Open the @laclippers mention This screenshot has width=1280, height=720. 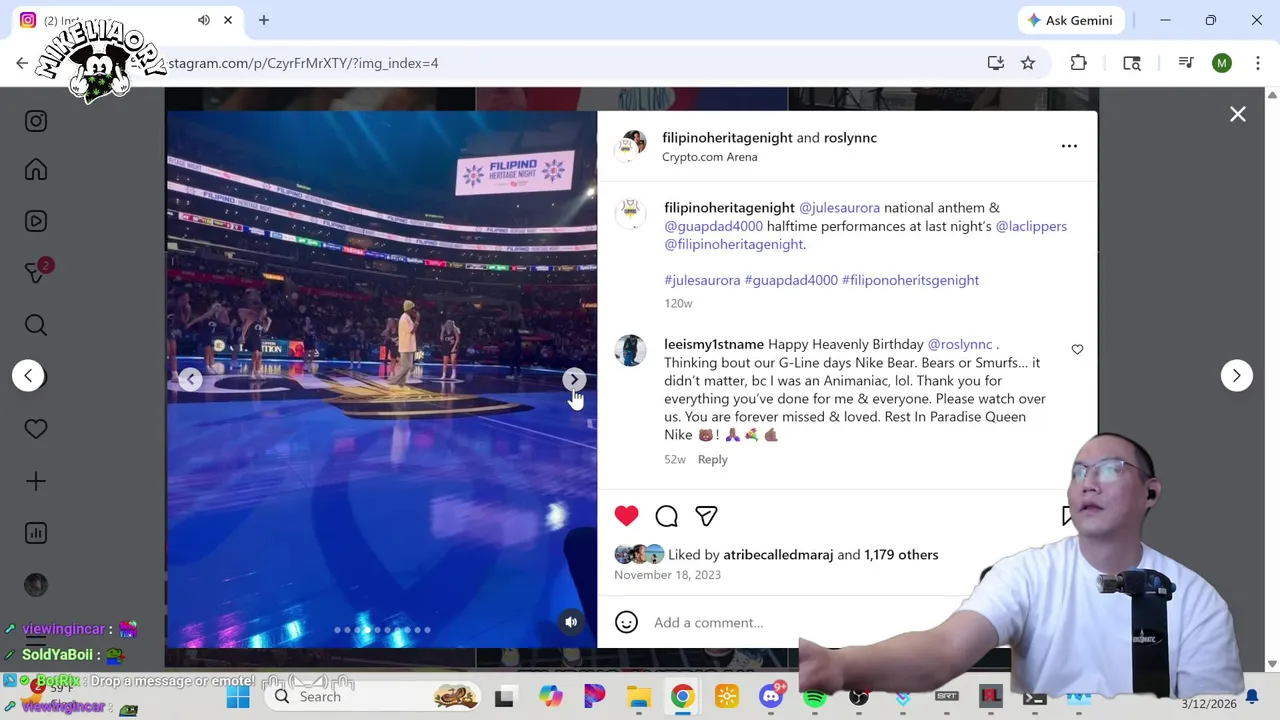tap(1031, 226)
